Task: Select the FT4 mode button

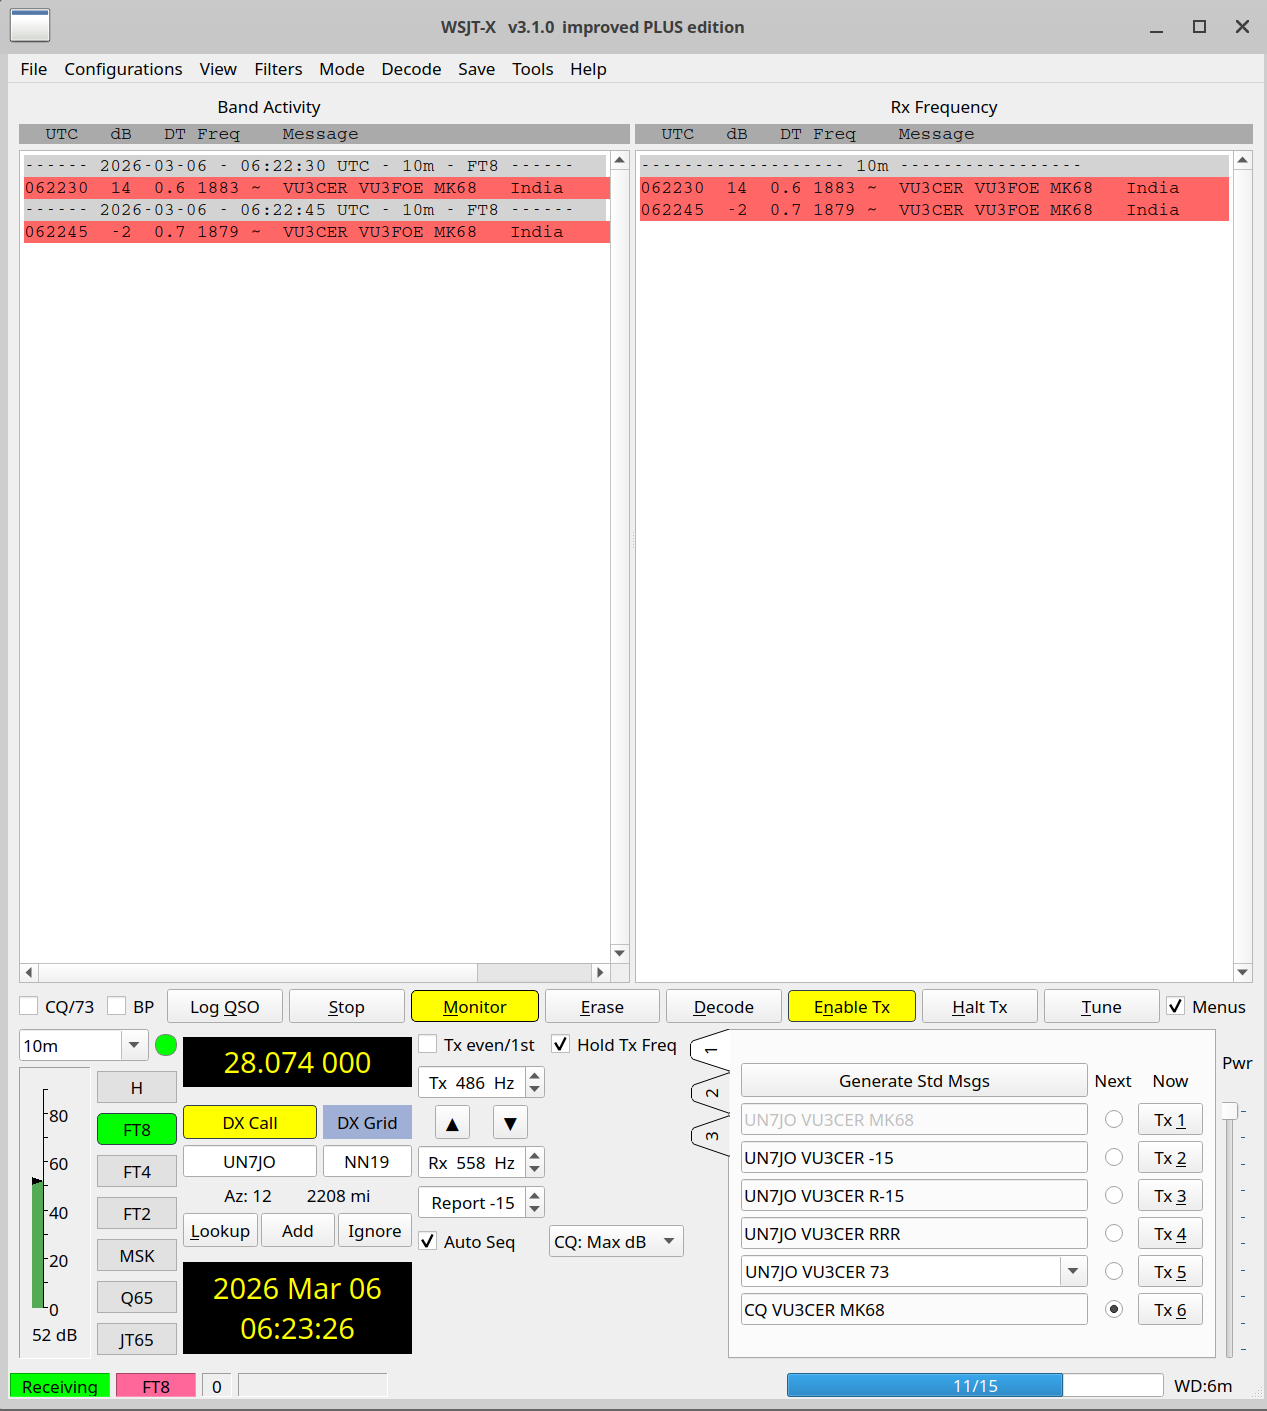Action: tap(136, 1171)
